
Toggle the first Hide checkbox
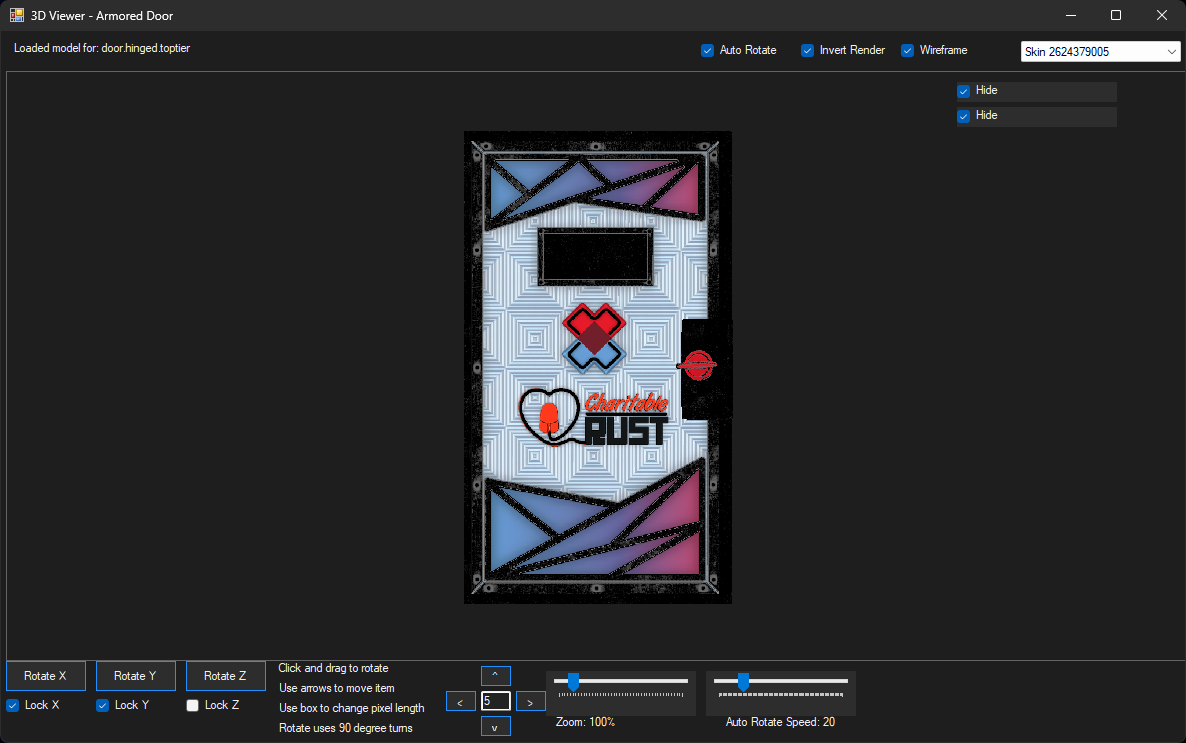[964, 91]
